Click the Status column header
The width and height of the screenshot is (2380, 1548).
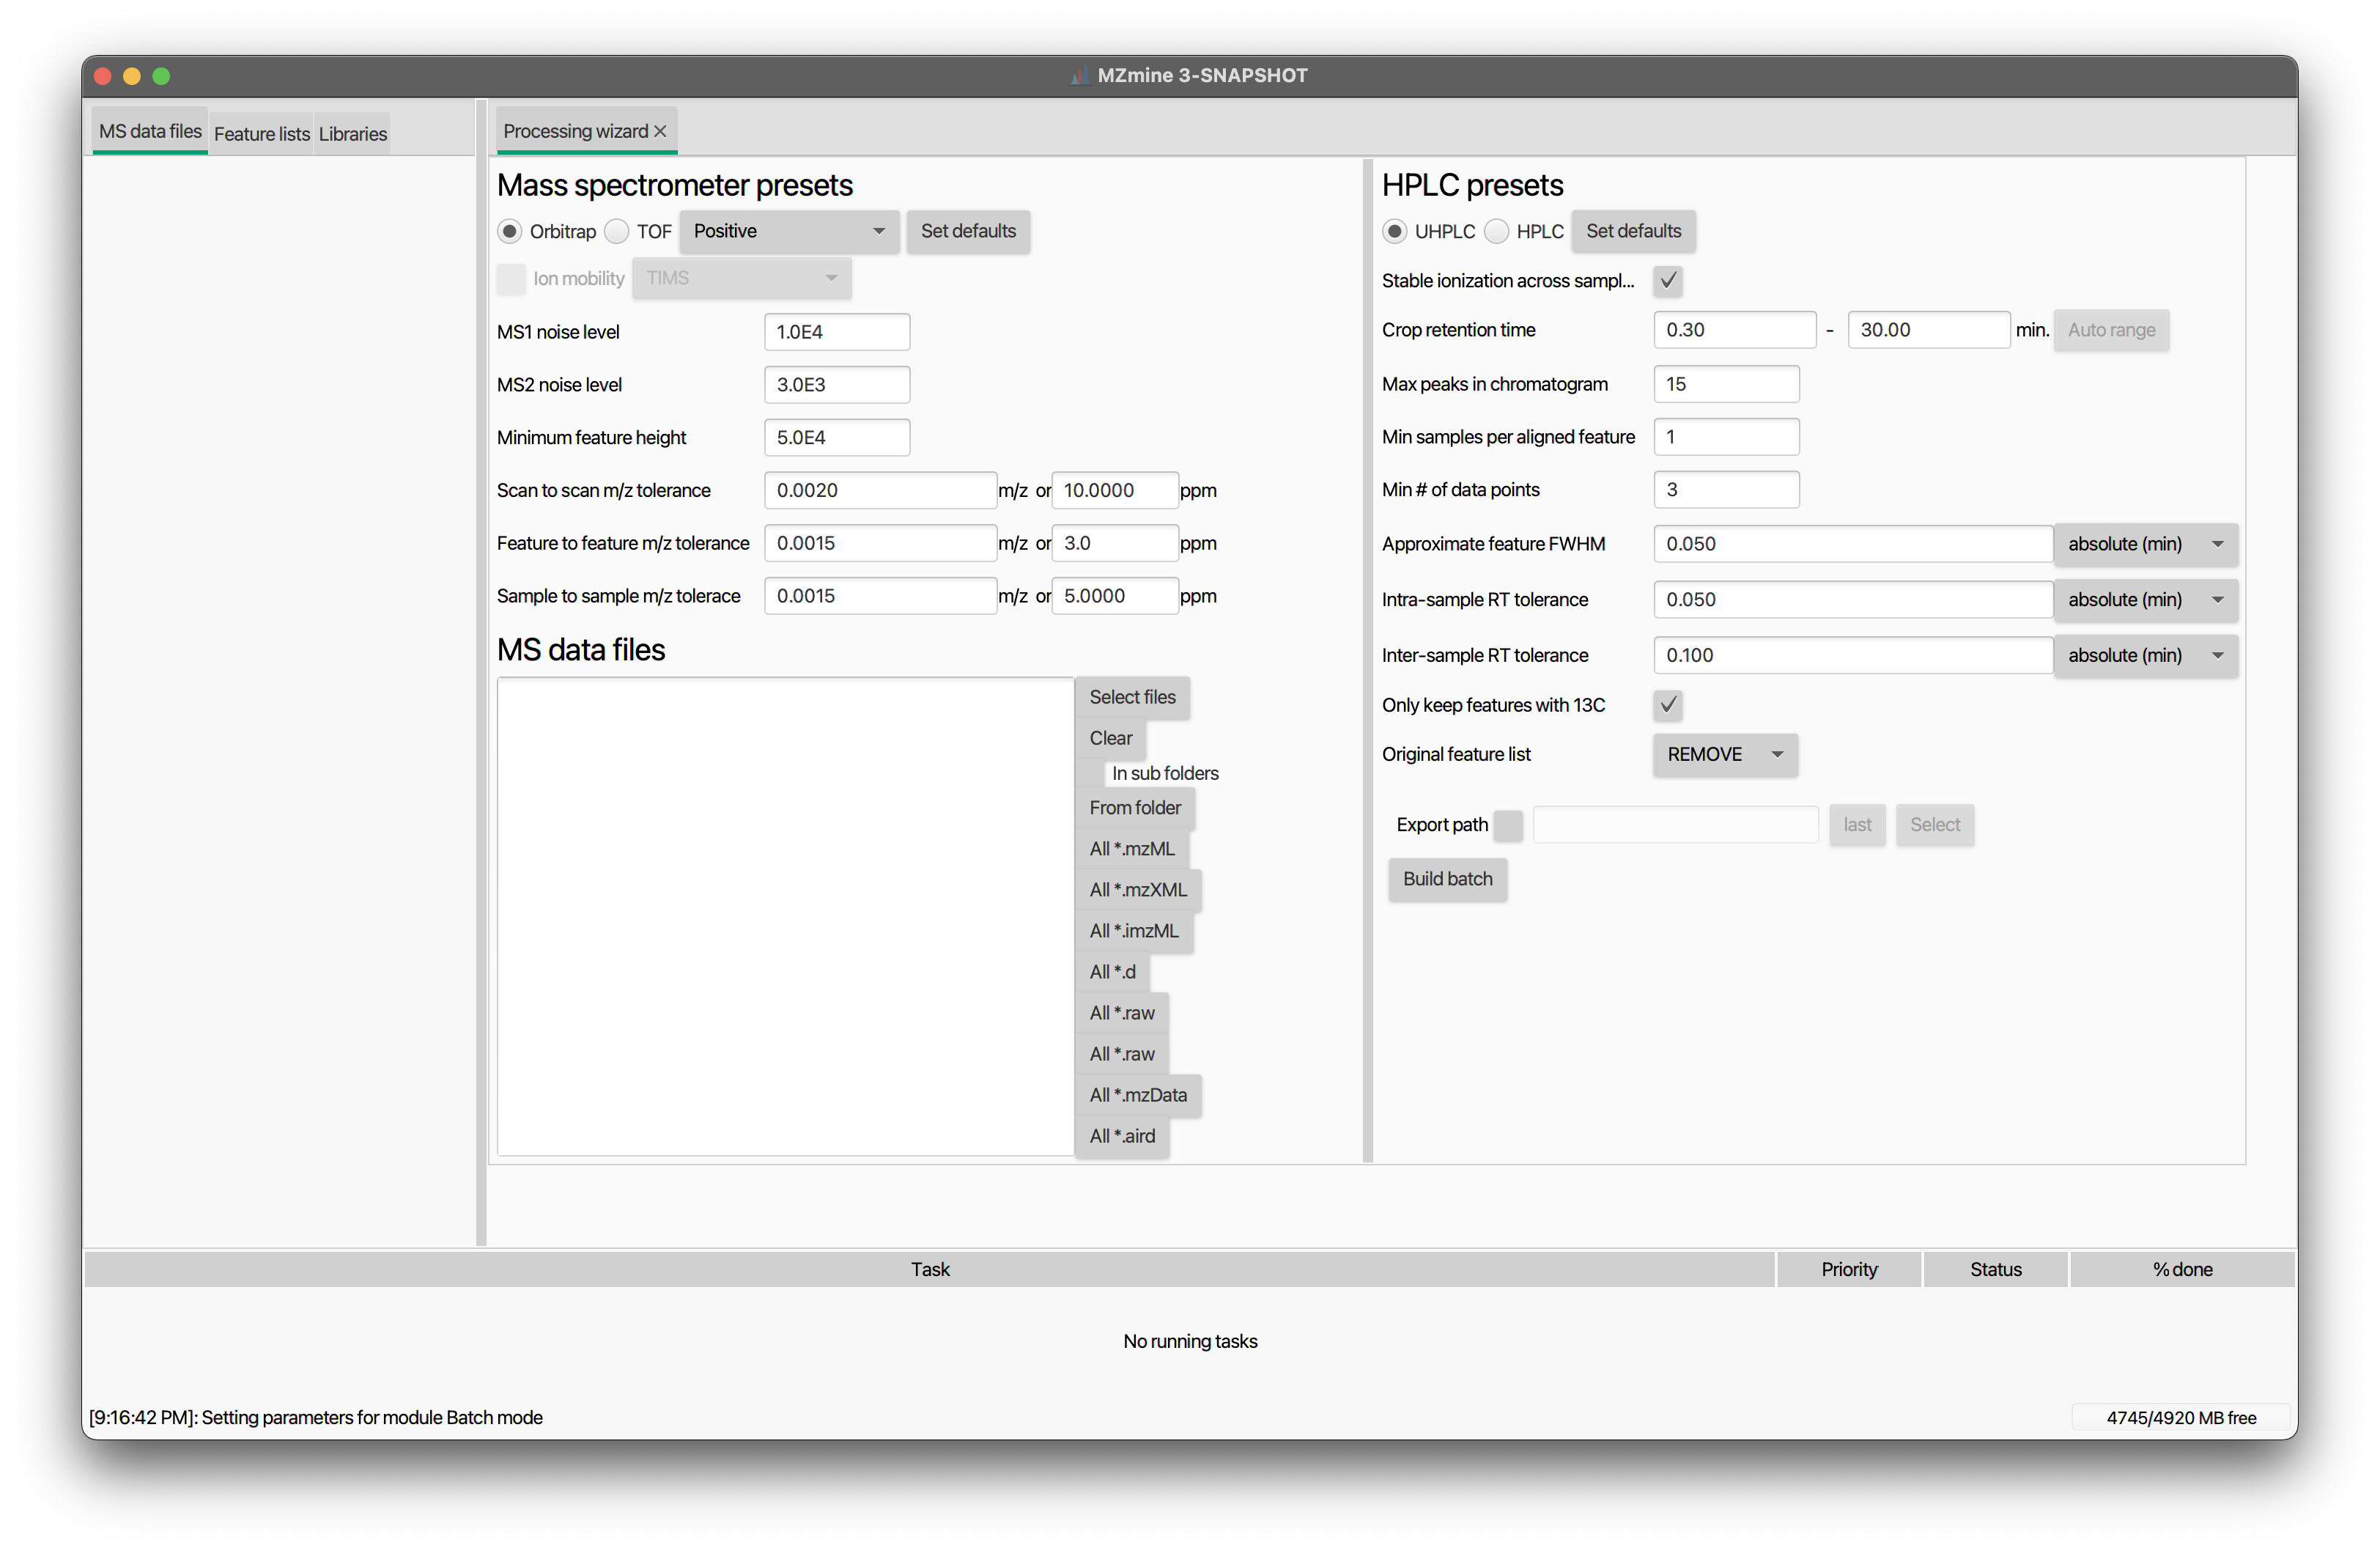[1995, 1269]
